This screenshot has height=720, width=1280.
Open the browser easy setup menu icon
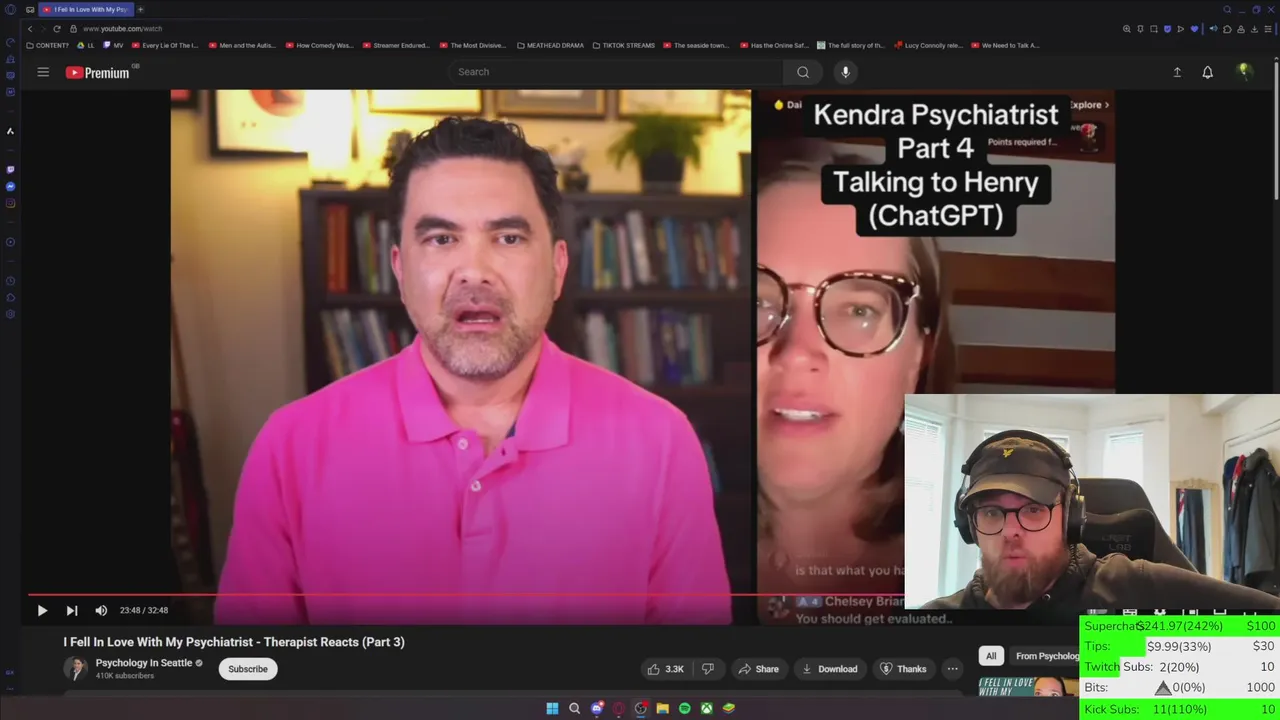coord(1268,29)
